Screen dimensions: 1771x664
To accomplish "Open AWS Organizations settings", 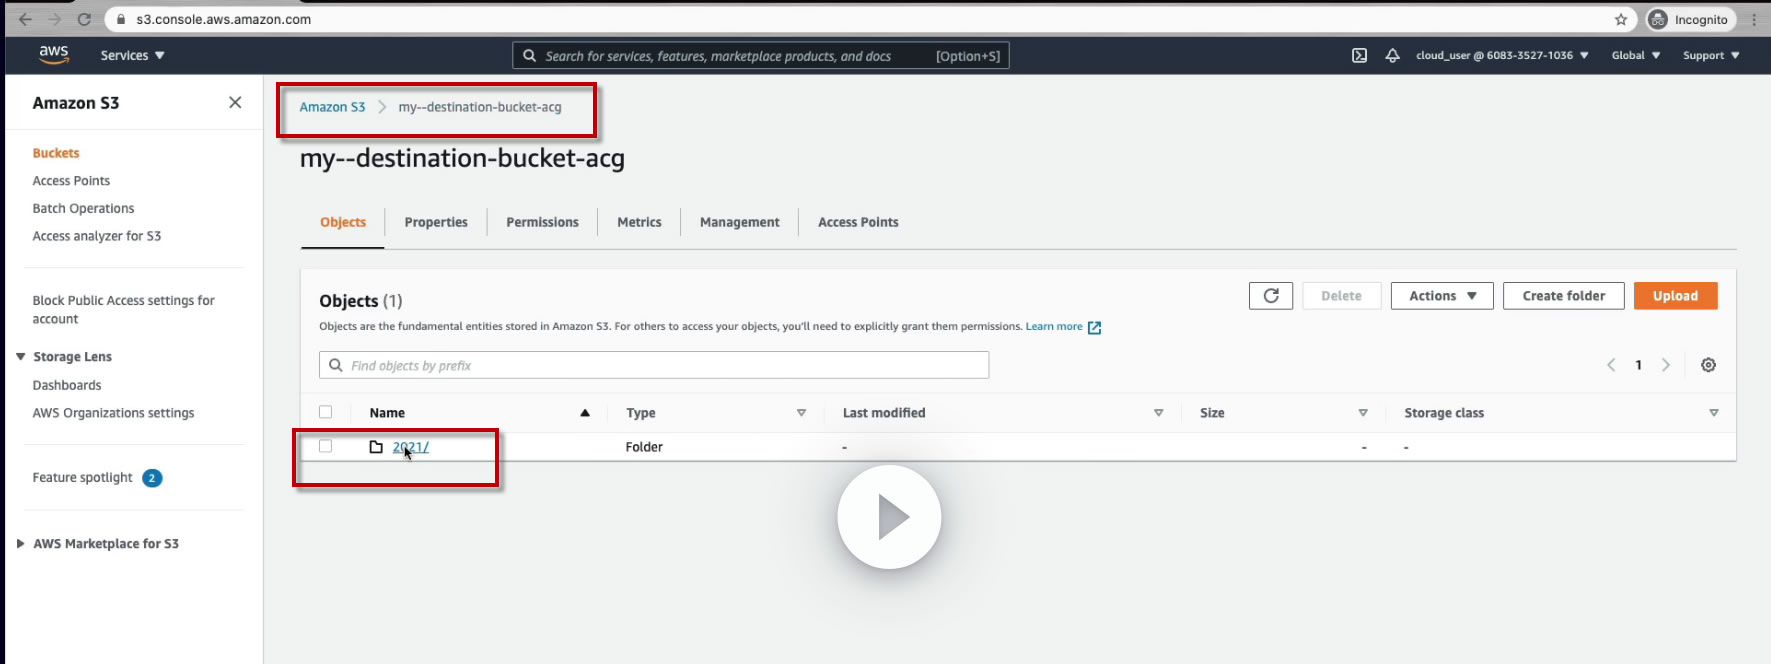I will pos(113,413).
